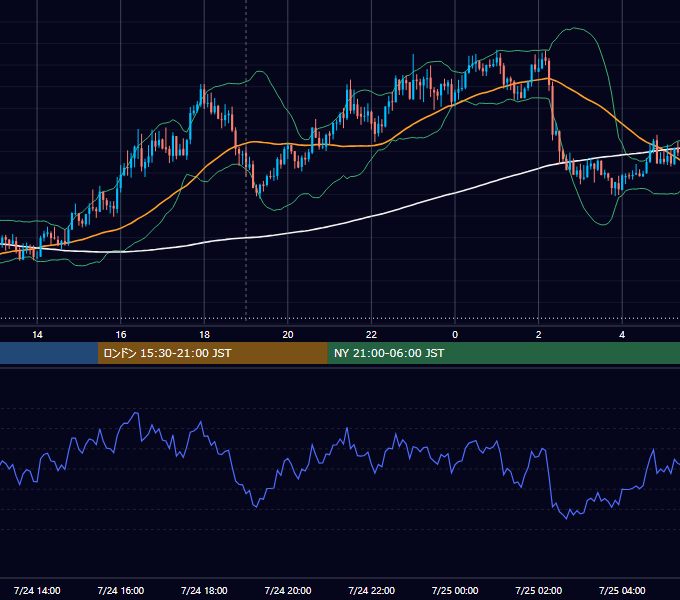This screenshot has width=680, height=600.
Task: Click the 7/24 20:00 date label
Action: (288, 590)
